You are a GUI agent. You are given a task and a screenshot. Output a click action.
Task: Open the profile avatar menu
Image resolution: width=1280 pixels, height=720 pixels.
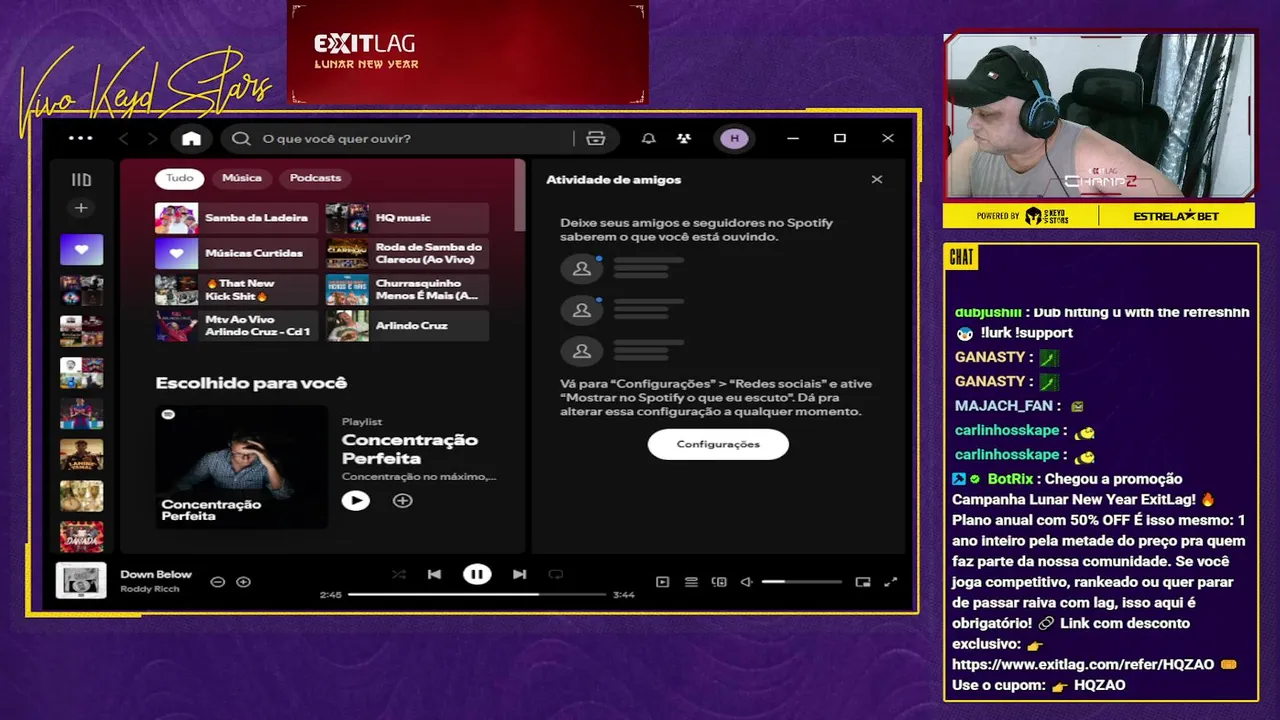[x=735, y=138]
